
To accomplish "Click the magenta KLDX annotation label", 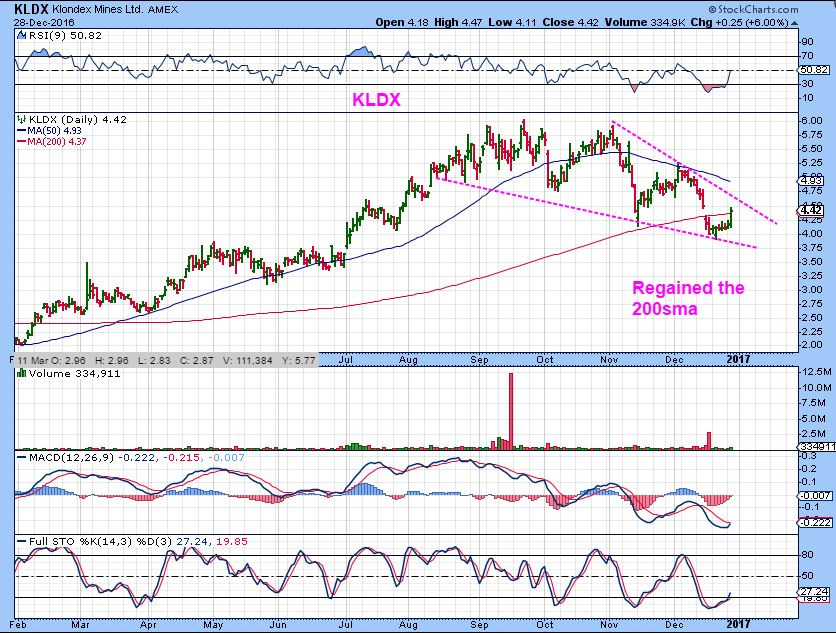I will 376,100.
